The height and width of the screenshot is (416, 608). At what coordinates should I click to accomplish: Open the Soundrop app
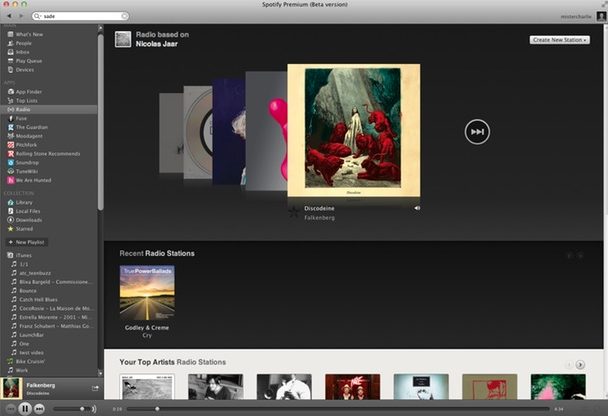(27, 162)
